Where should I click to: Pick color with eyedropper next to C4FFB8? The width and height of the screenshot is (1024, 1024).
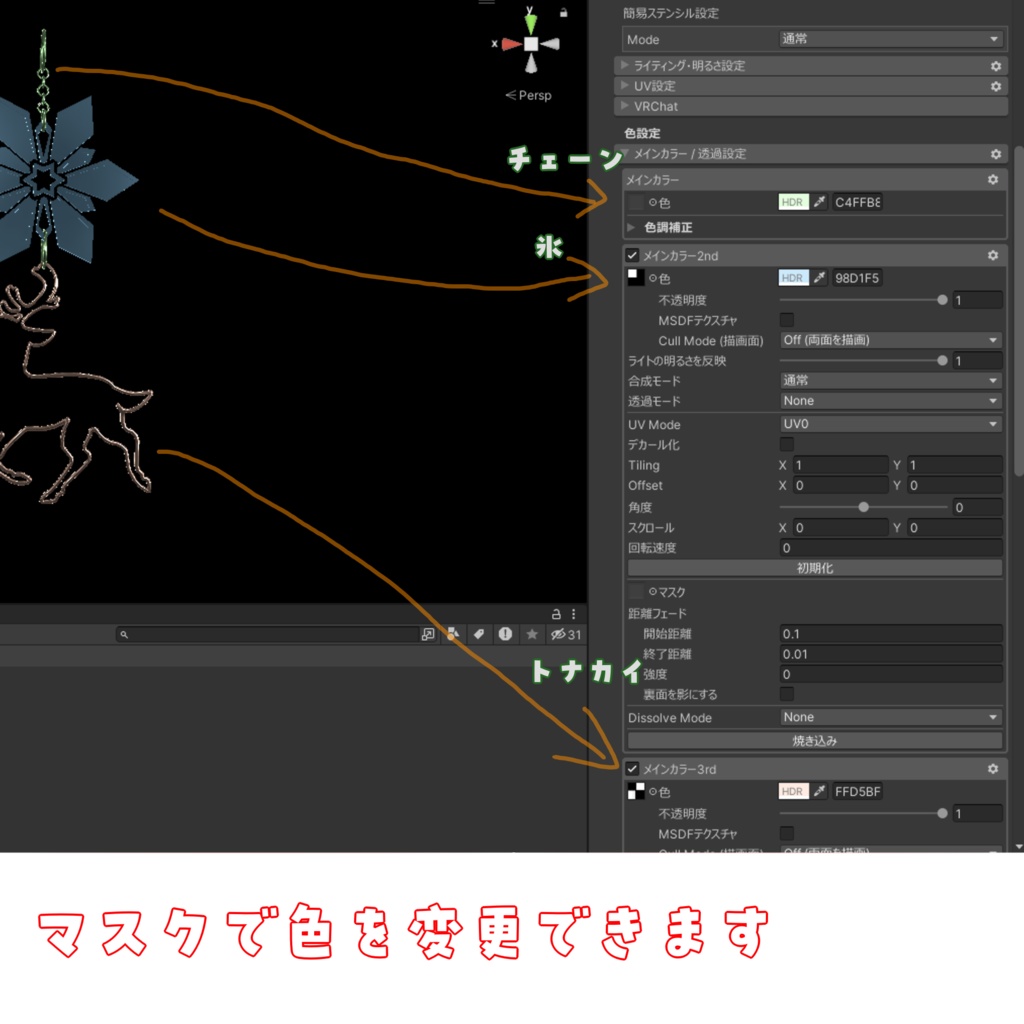point(819,202)
